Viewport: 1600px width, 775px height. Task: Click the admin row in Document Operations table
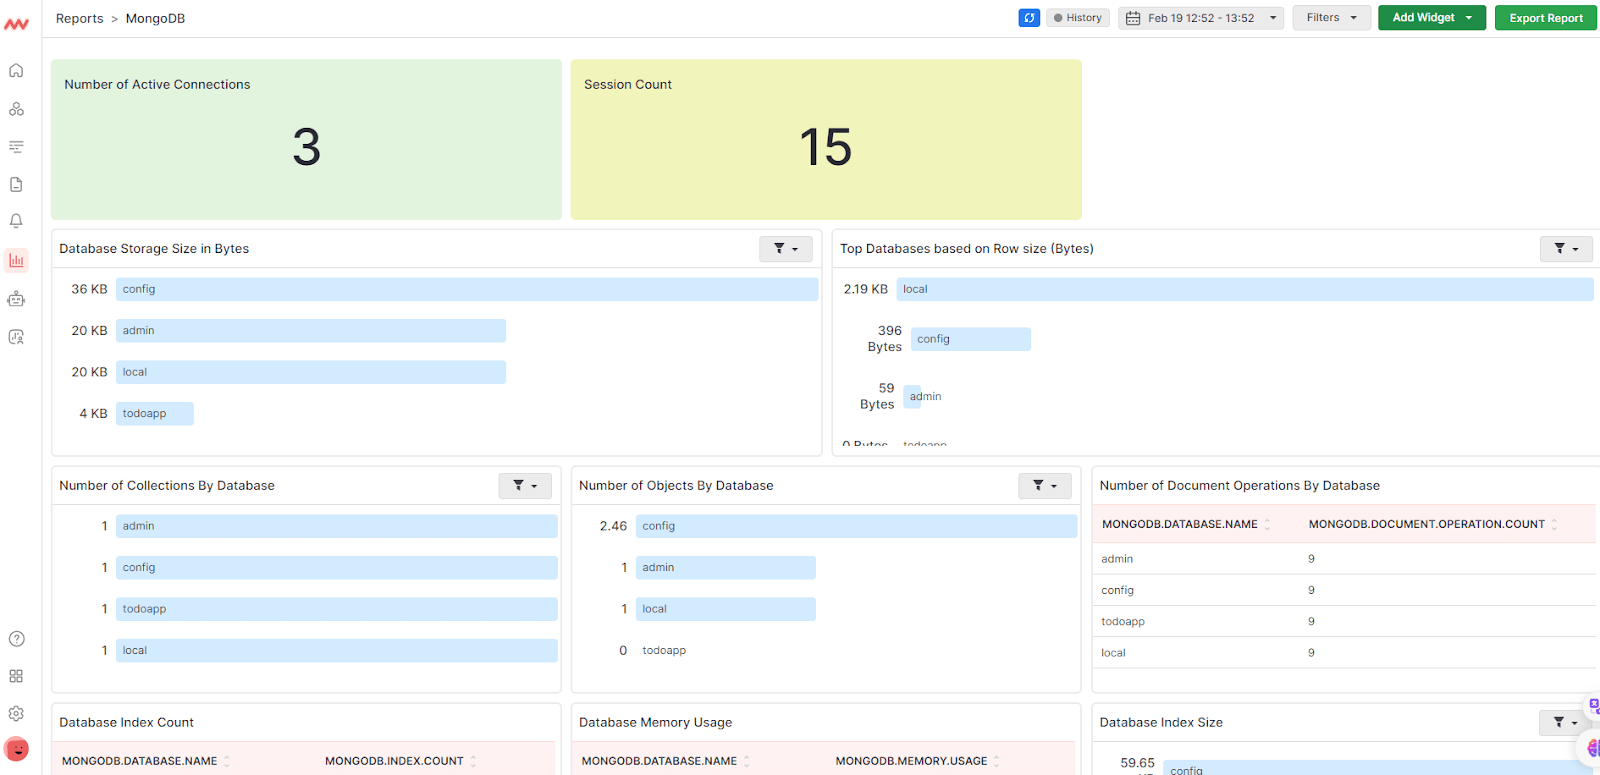click(1344, 559)
